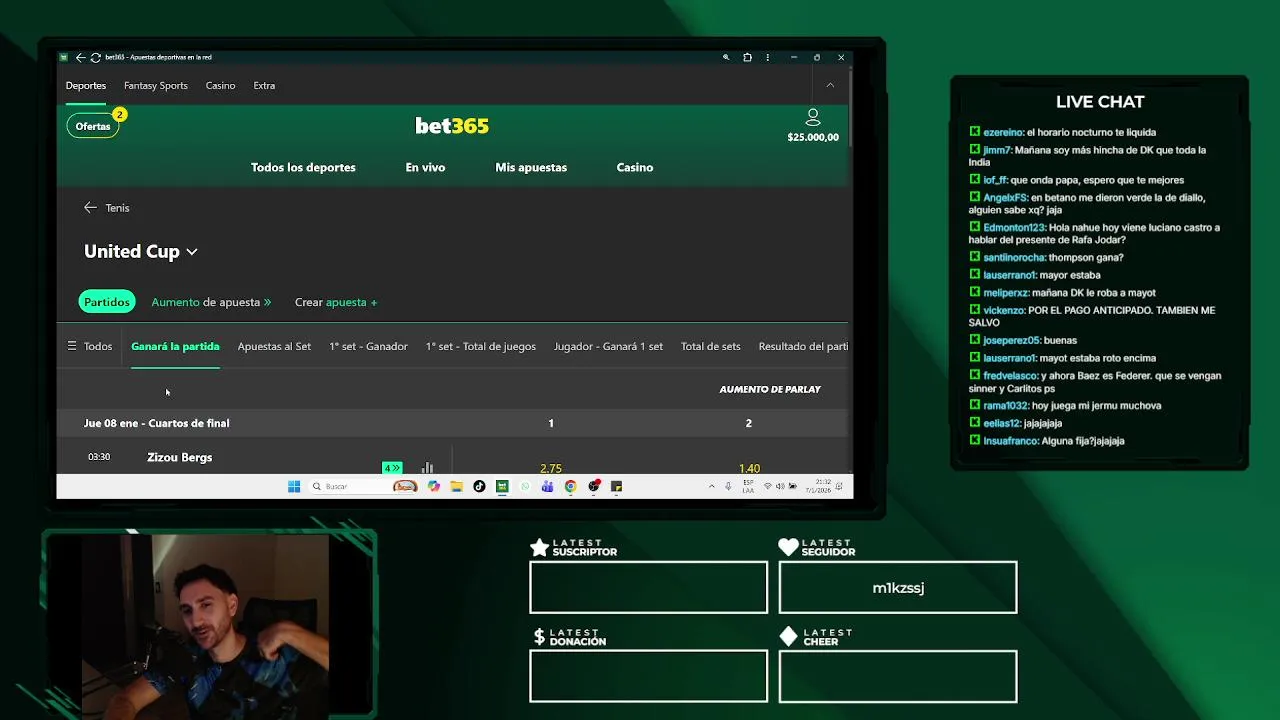Click latest follower name m1kzssj
Viewport: 1280px width, 720px height.
click(x=898, y=588)
